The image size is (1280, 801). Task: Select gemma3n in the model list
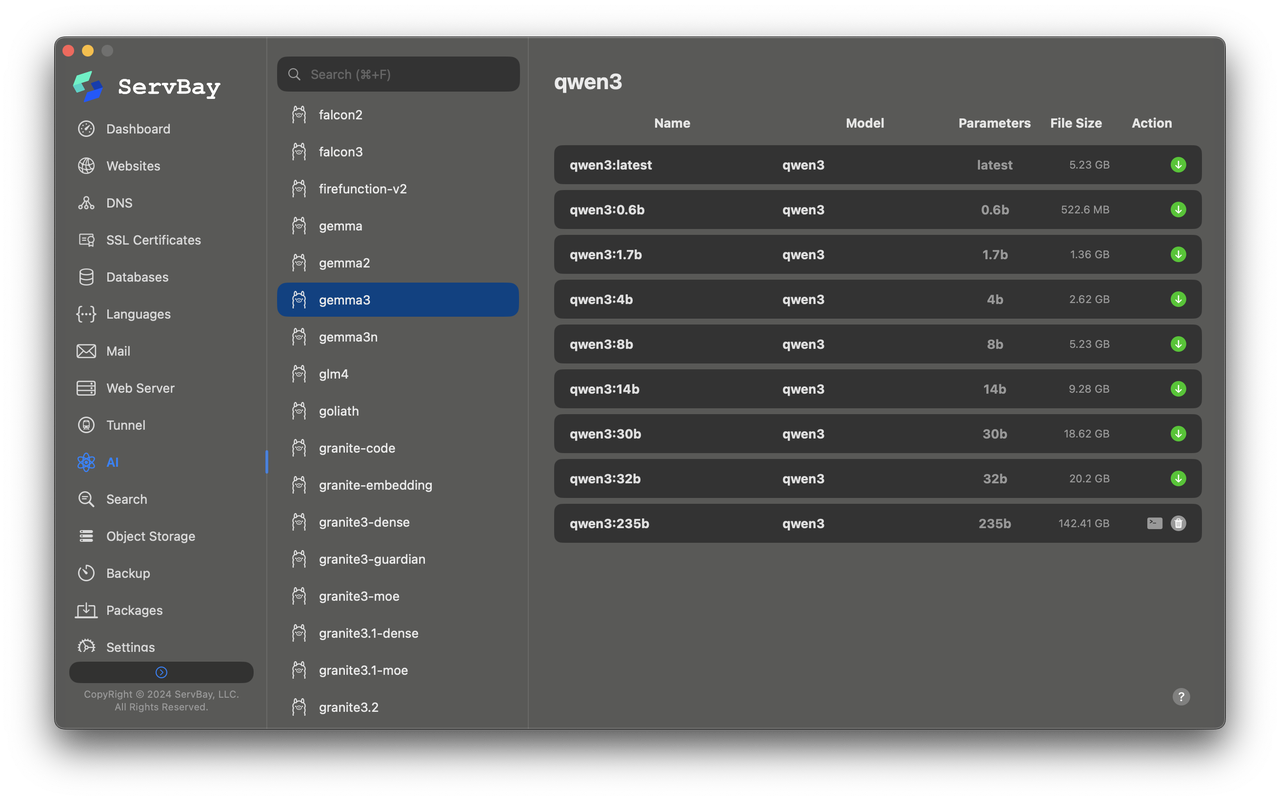(x=398, y=337)
